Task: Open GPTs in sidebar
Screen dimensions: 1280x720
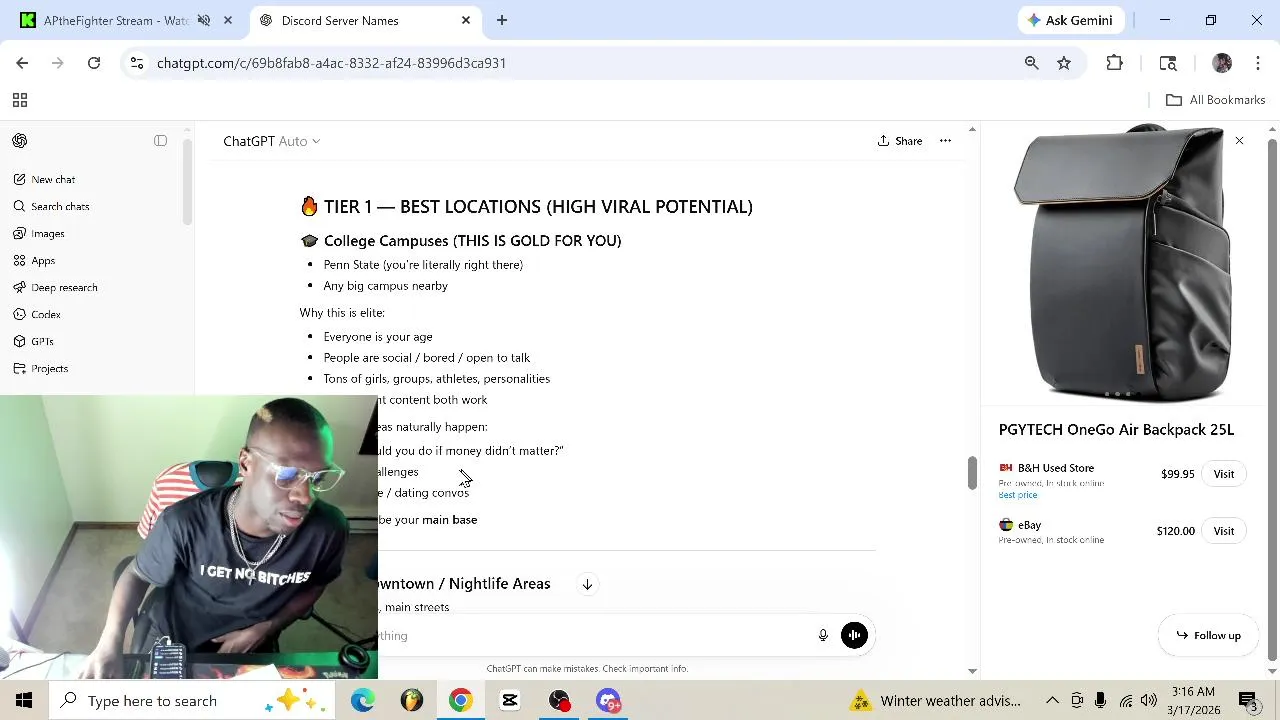Action: click(x=42, y=342)
